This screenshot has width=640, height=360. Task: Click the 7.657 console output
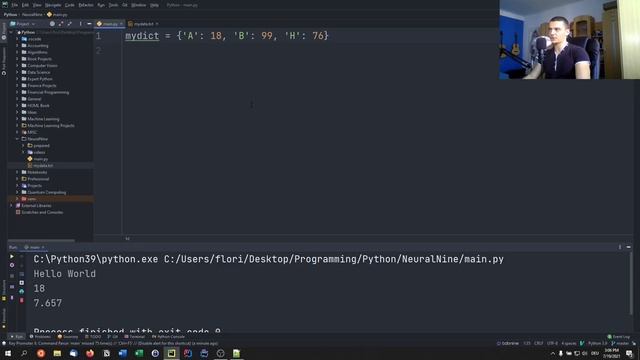pyautogui.click(x=48, y=303)
